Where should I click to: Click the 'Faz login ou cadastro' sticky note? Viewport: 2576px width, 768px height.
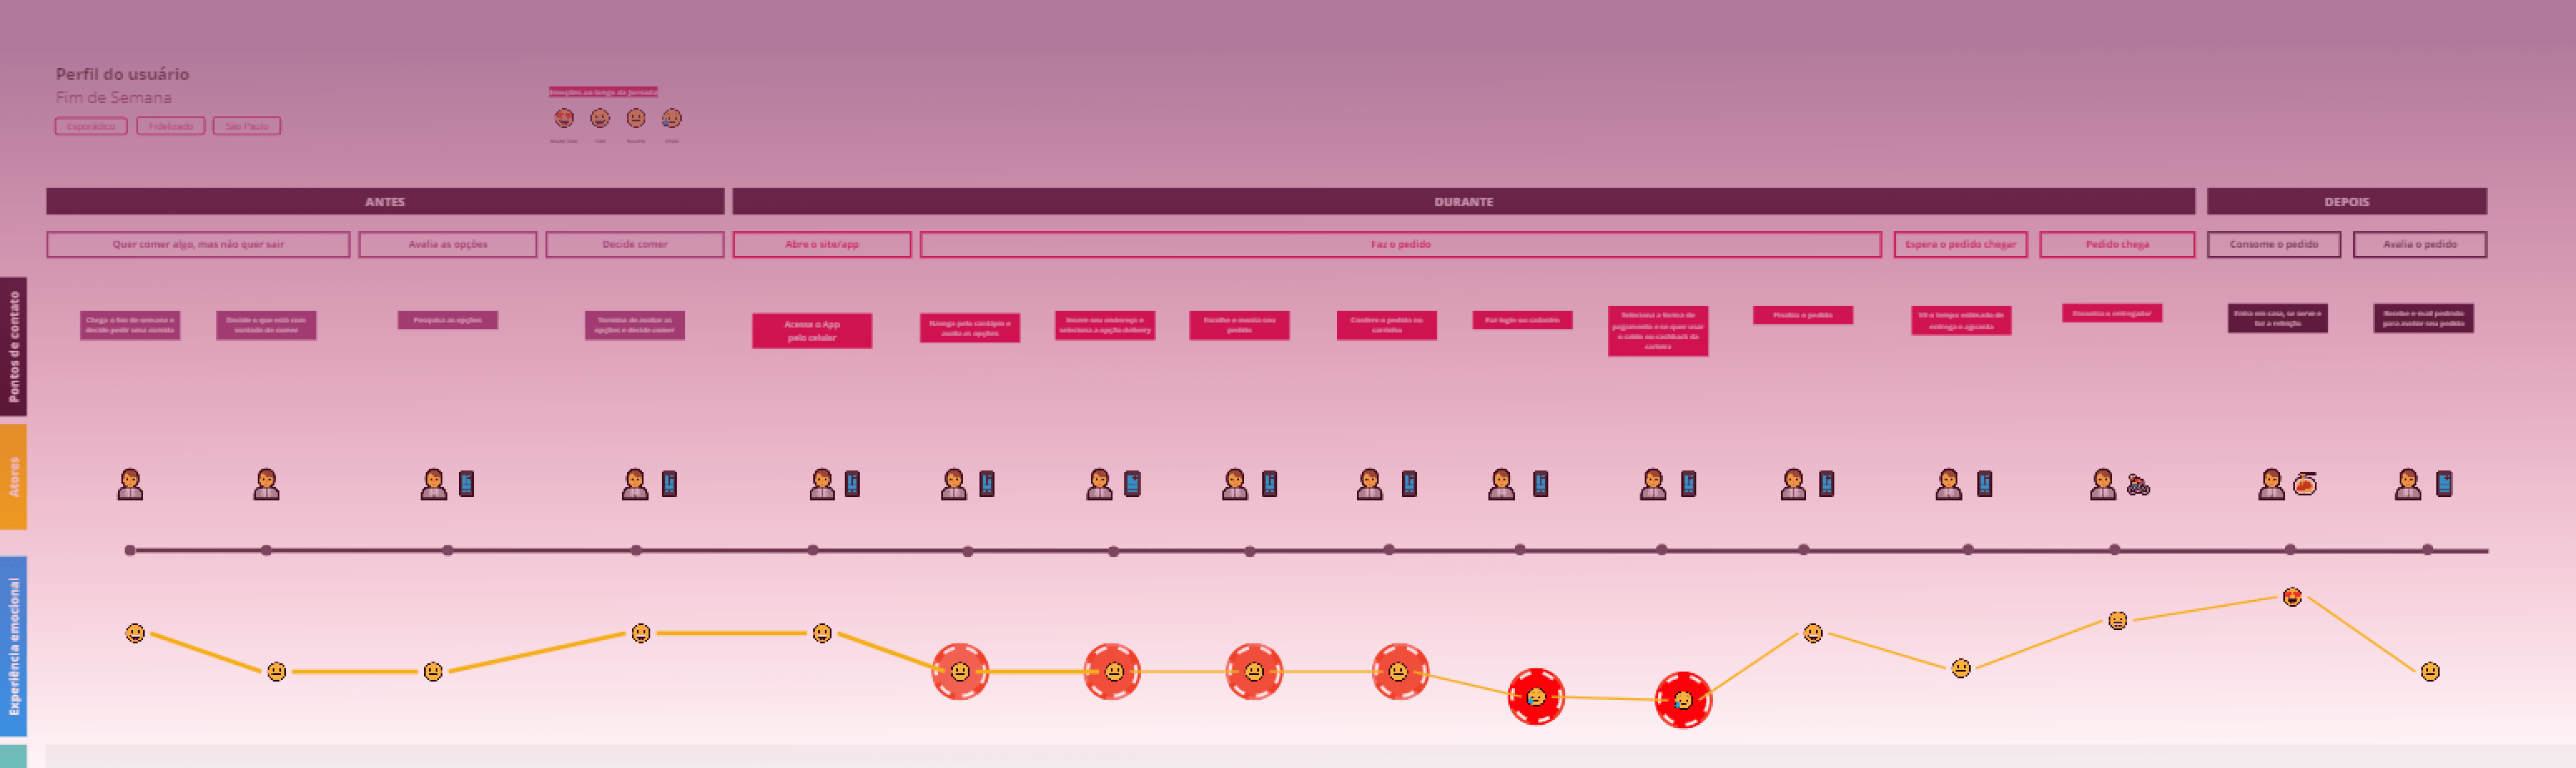pos(1522,320)
